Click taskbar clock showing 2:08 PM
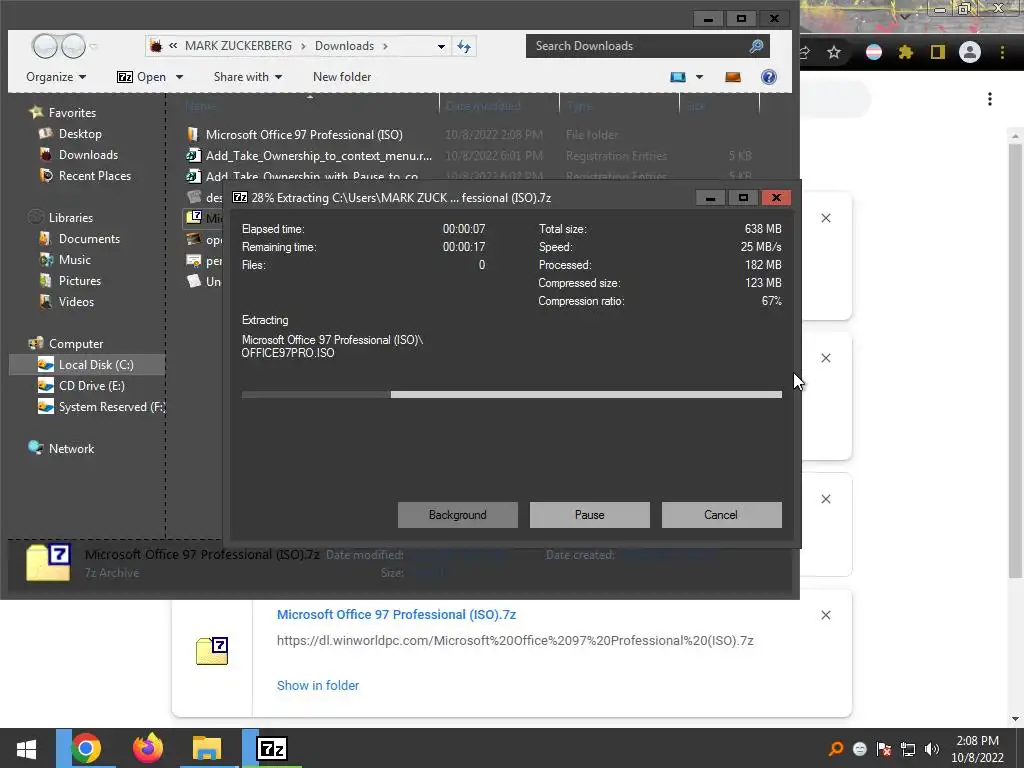The image size is (1024, 768). pyautogui.click(x=978, y=749)
